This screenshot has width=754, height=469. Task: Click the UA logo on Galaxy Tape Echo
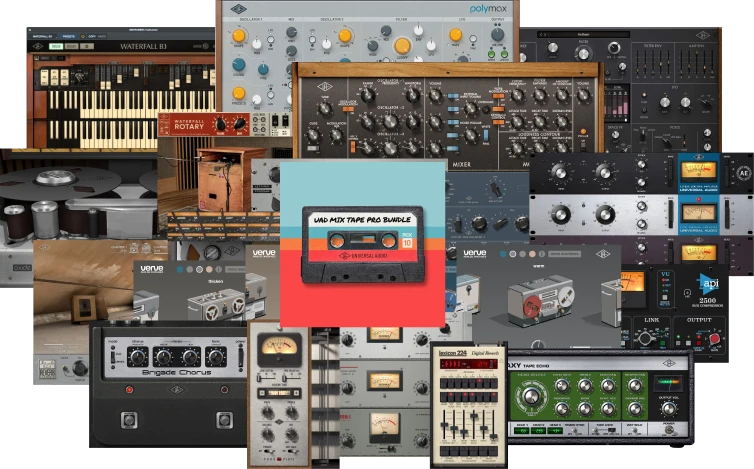pos(668,364)
